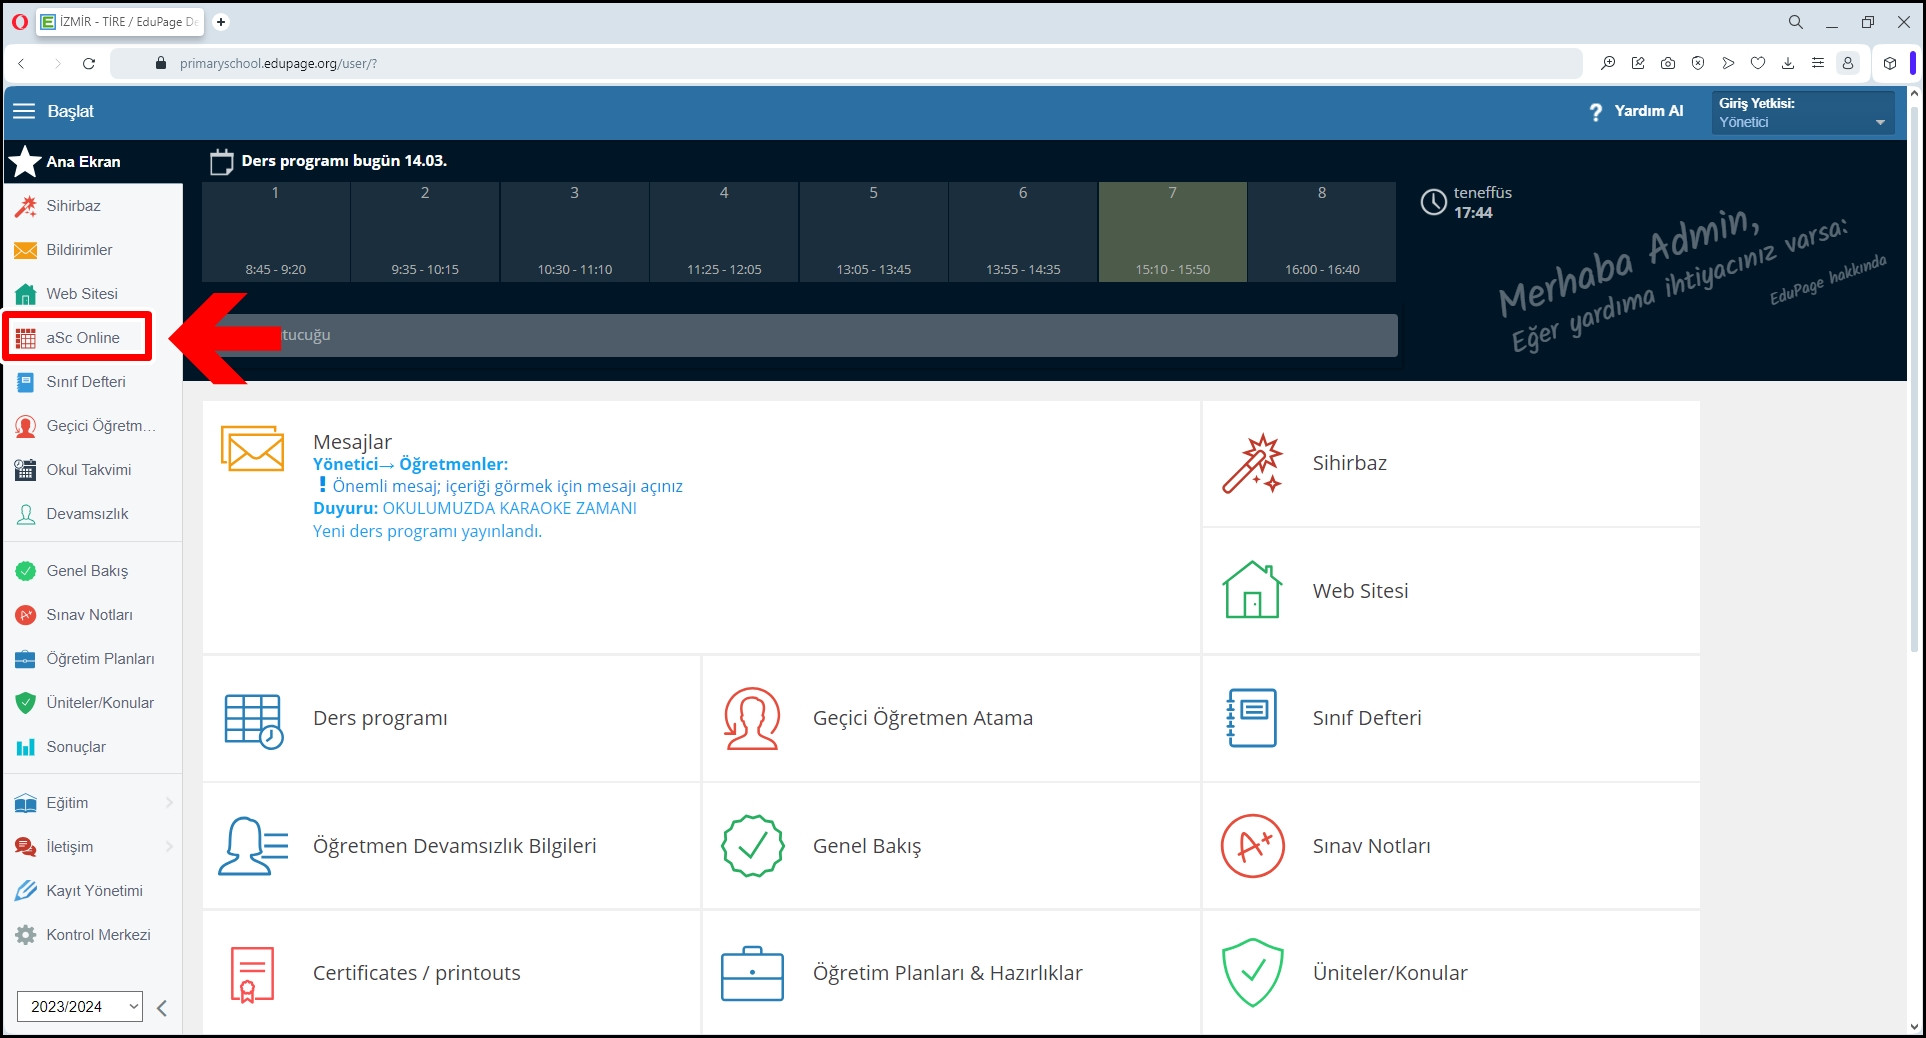Click the Okul Takvimi calendar icon
The image size is (1926, 1038).
point(26,470)
